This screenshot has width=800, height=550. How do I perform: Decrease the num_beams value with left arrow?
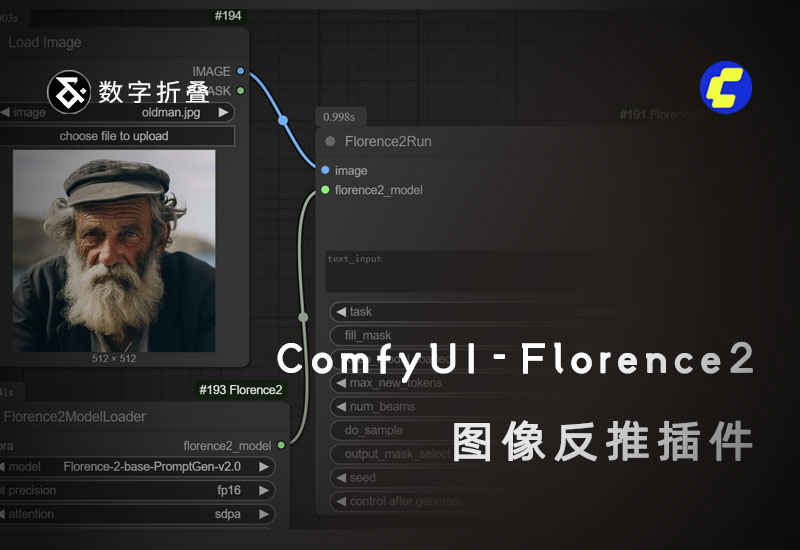[x=341, y=407]
